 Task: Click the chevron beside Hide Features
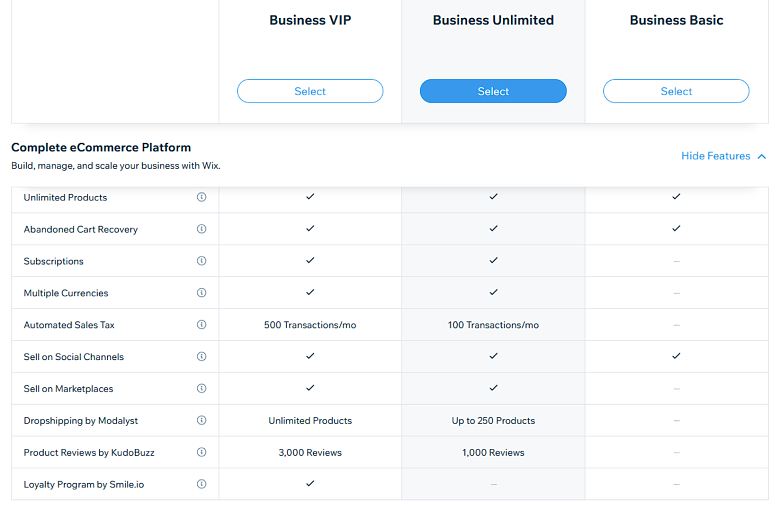pos(762,157)
